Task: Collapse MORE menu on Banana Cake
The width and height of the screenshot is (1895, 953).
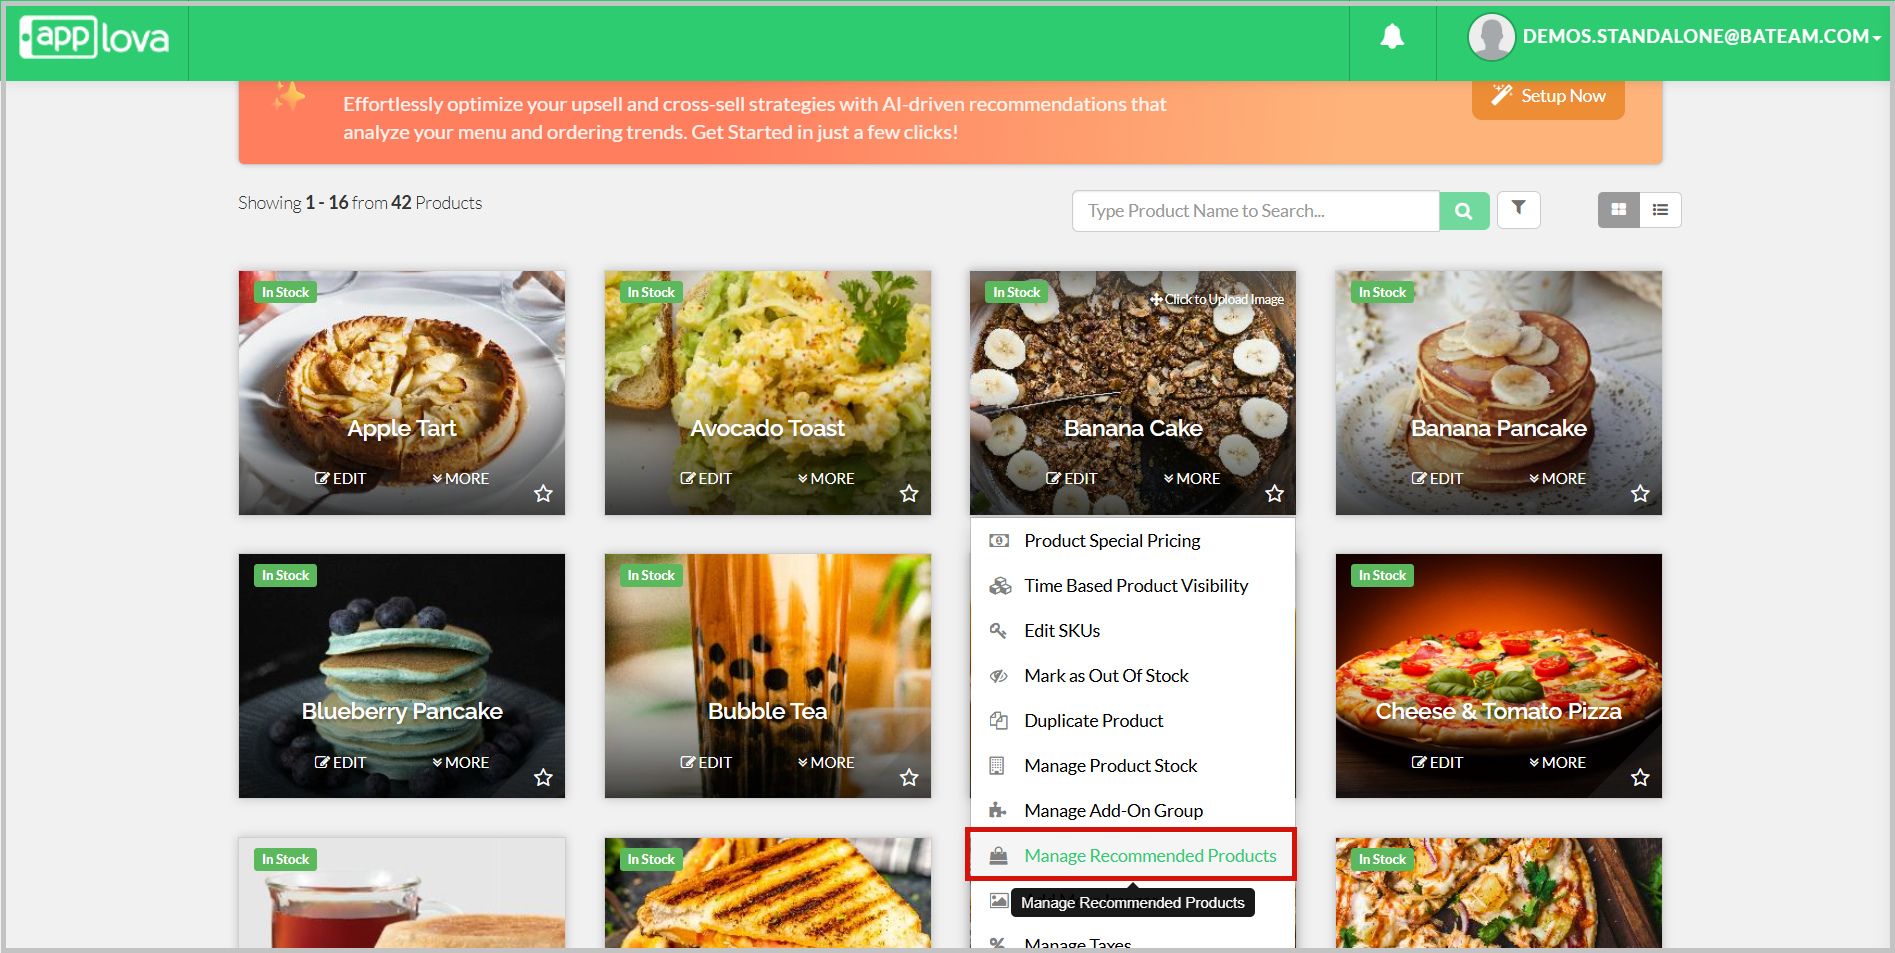Action: 1192,479
